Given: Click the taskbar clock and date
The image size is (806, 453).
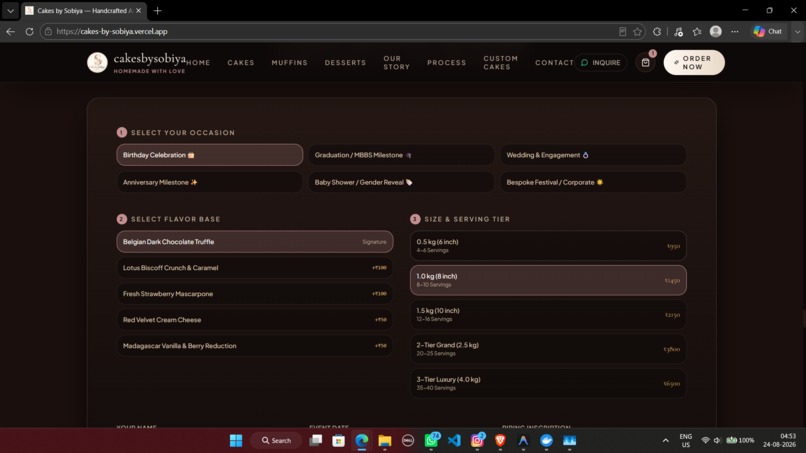Looking at the screenshot, I should (779, 441).
